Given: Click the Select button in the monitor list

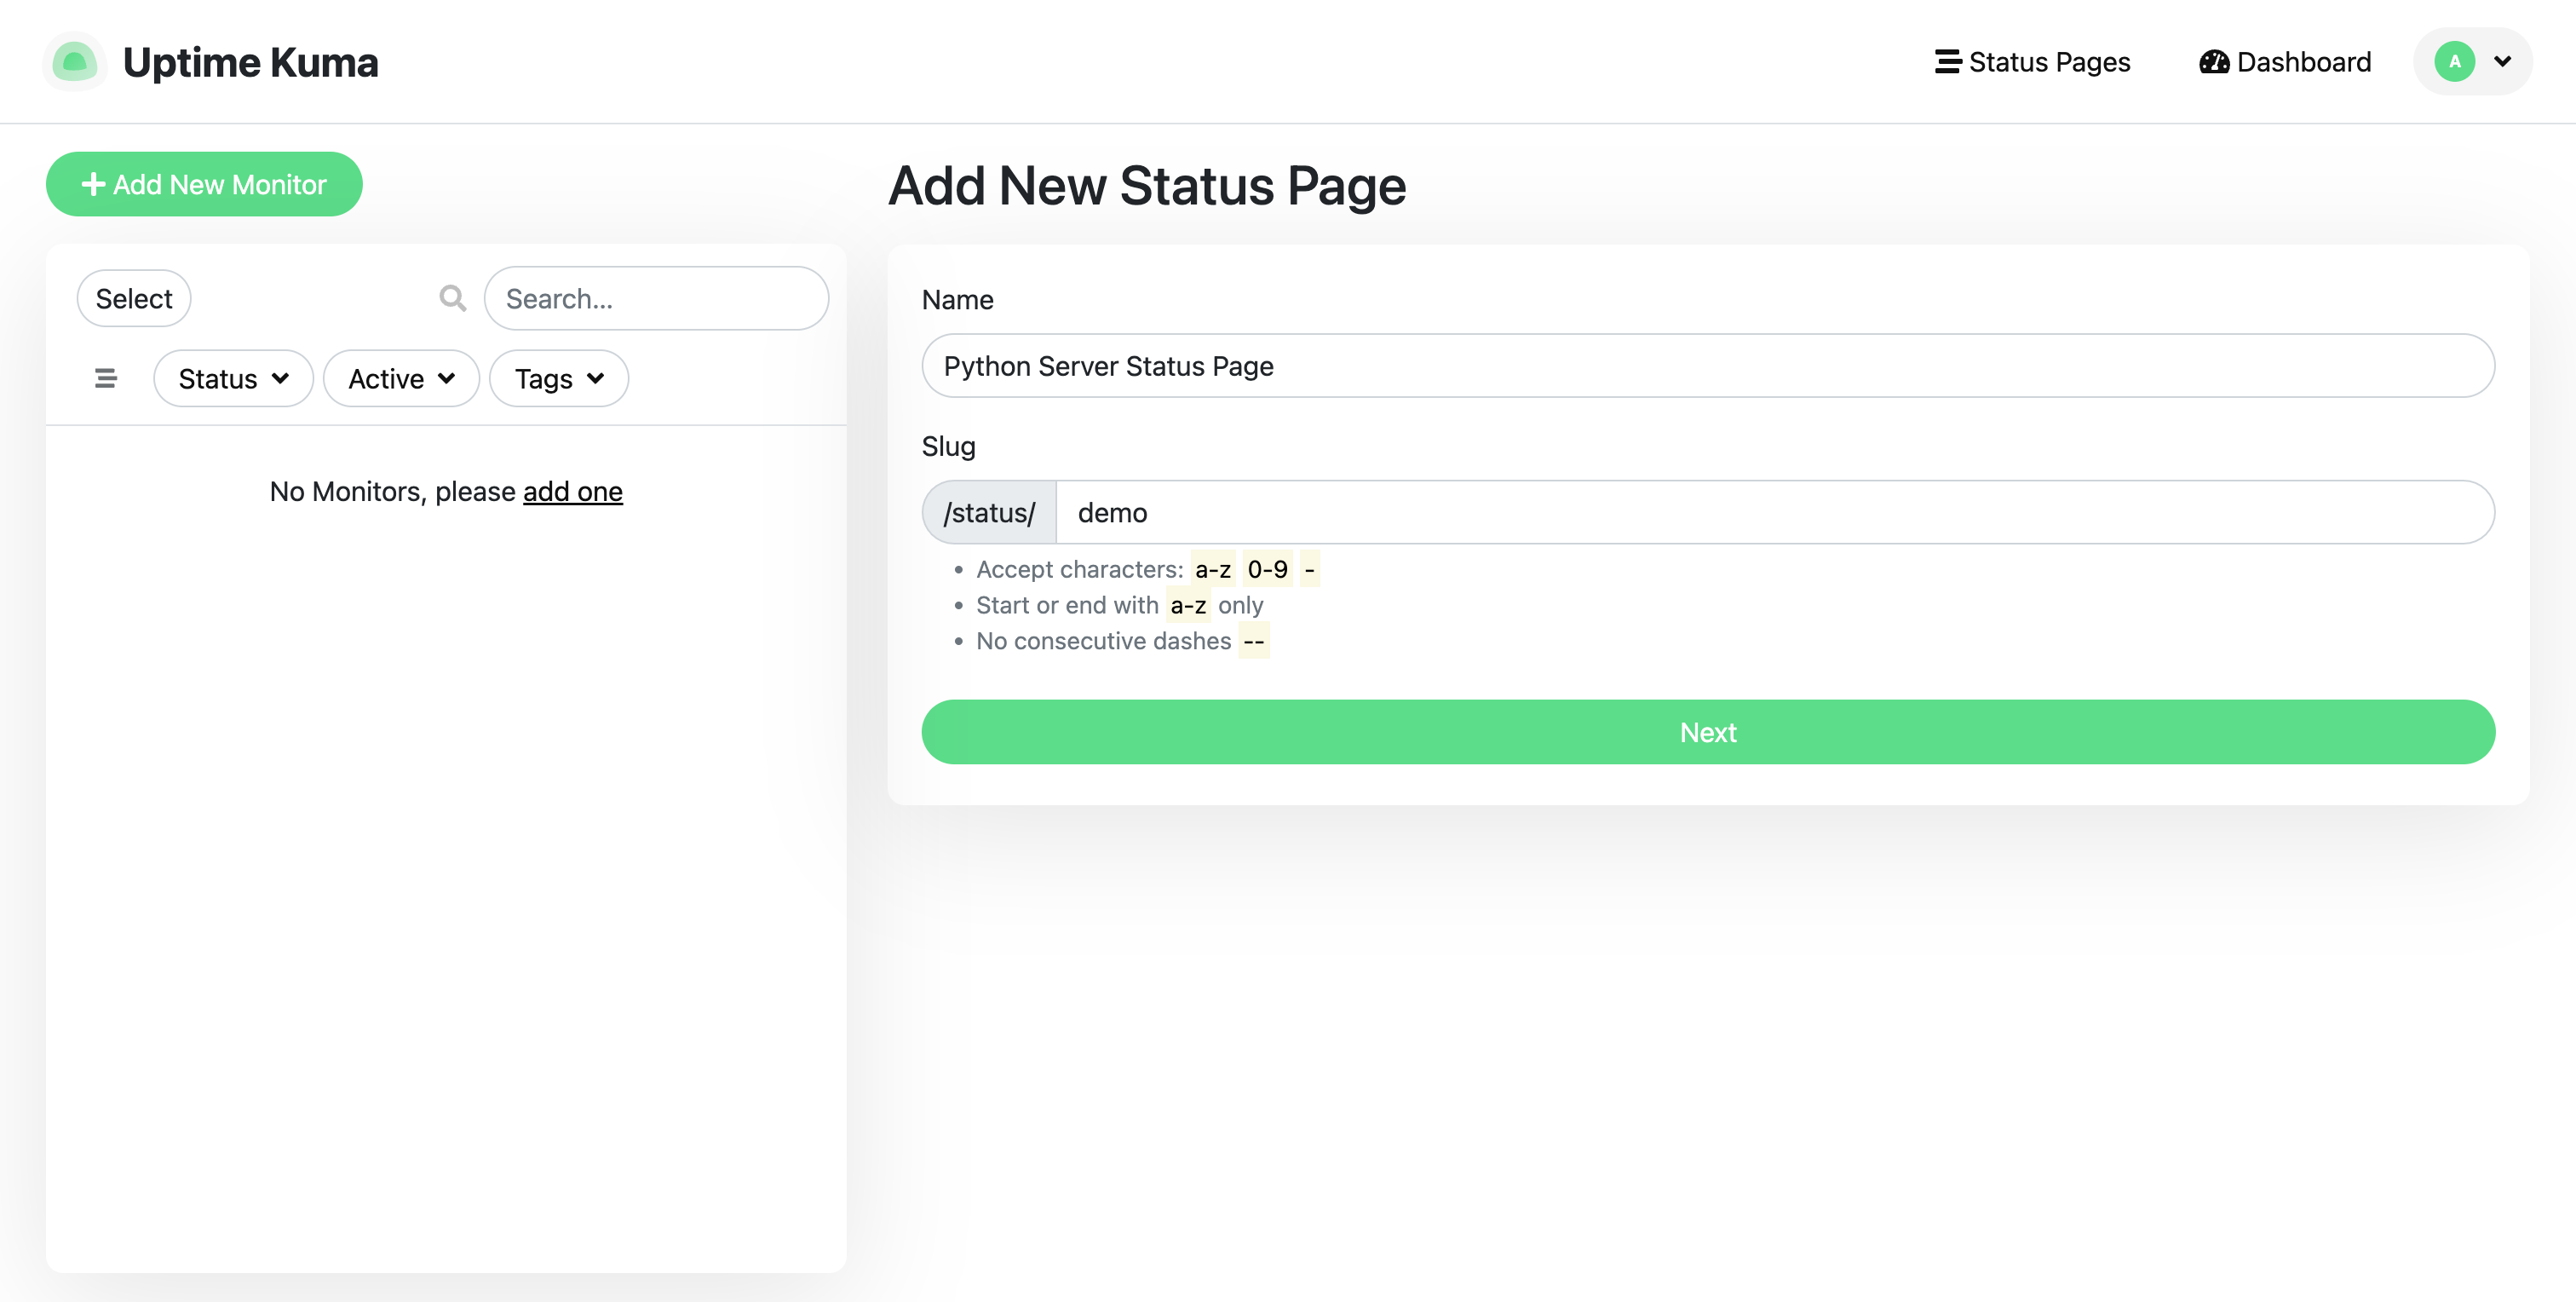Looking at the screenshot, I should 134,298.
